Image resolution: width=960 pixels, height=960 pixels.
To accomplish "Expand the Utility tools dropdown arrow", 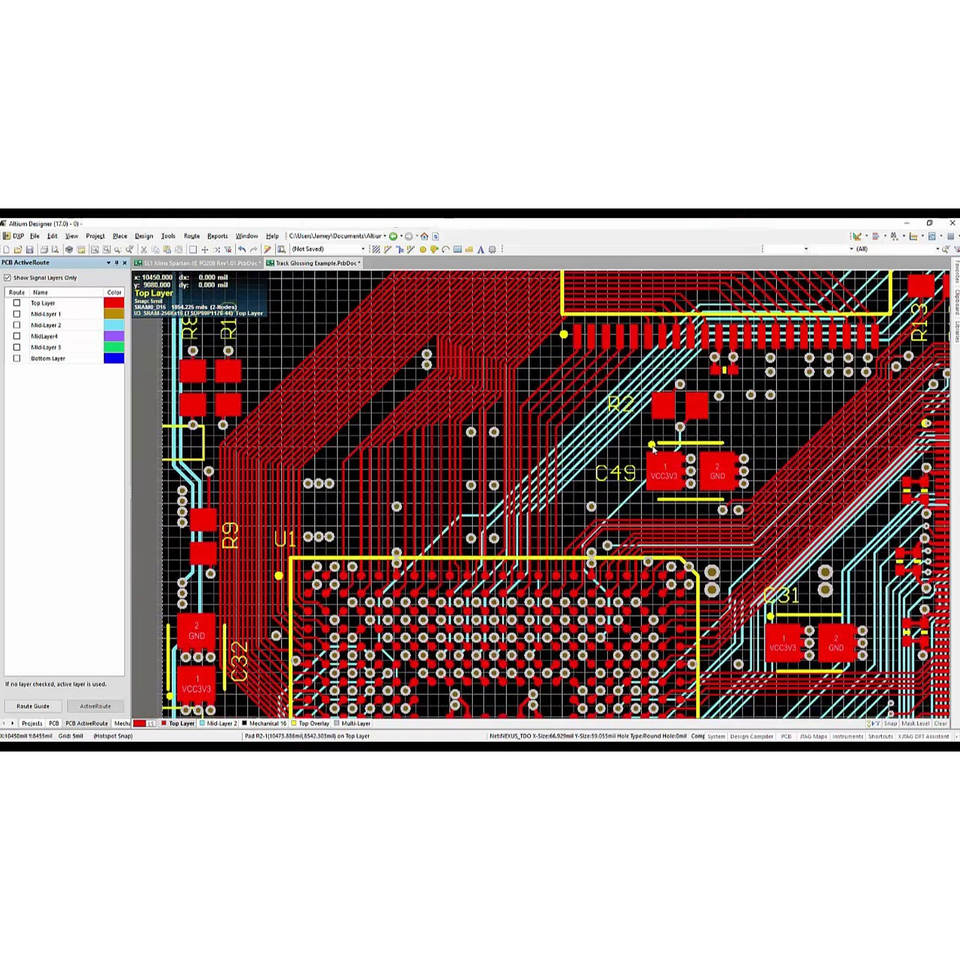I will point(867,236).
